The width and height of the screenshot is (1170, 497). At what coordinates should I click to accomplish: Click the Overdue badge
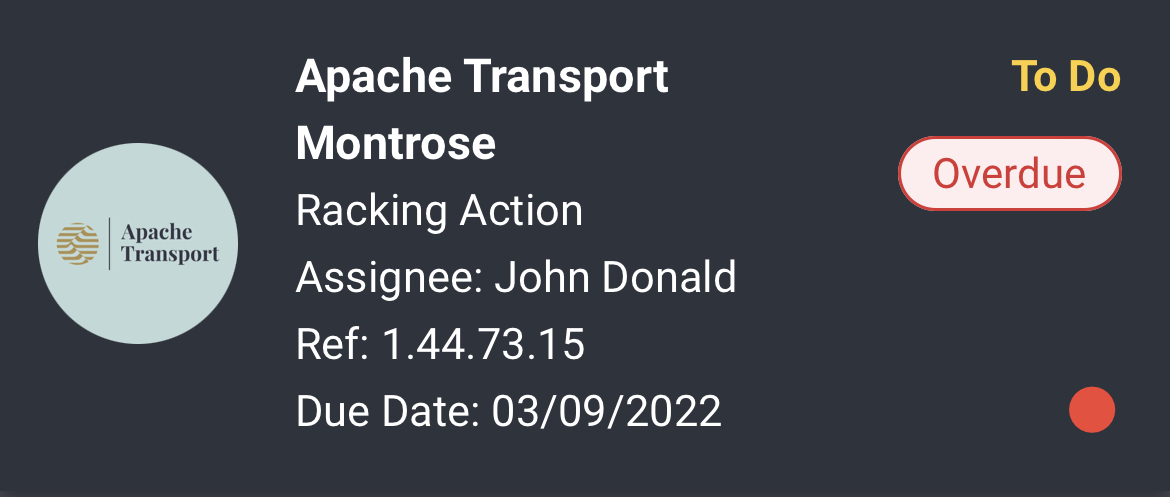(x=1009, y=174)
